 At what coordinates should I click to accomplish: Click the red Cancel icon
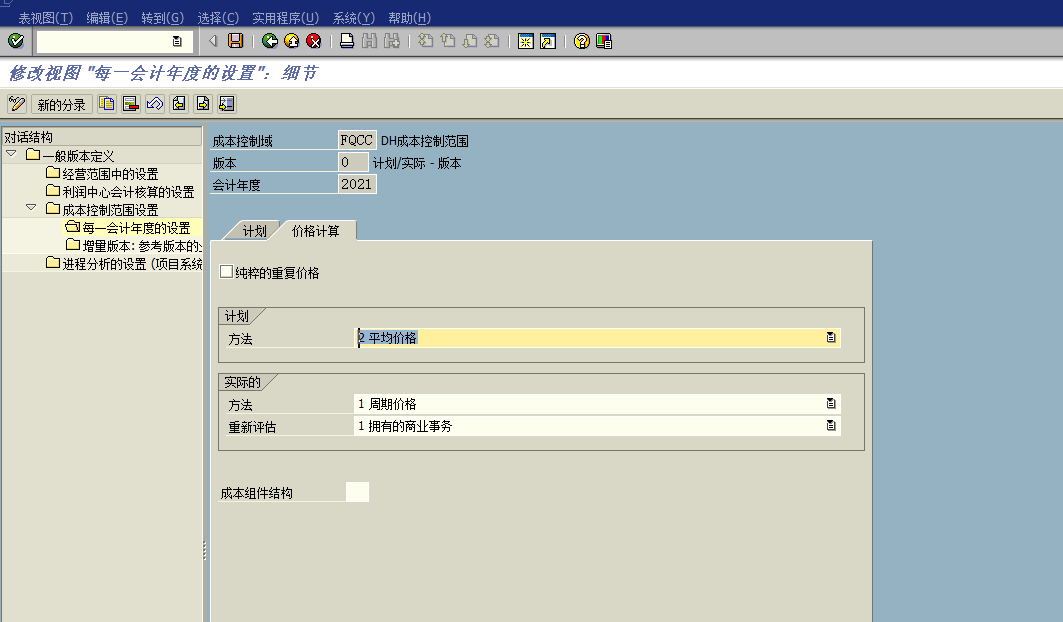tap(314, 41)
